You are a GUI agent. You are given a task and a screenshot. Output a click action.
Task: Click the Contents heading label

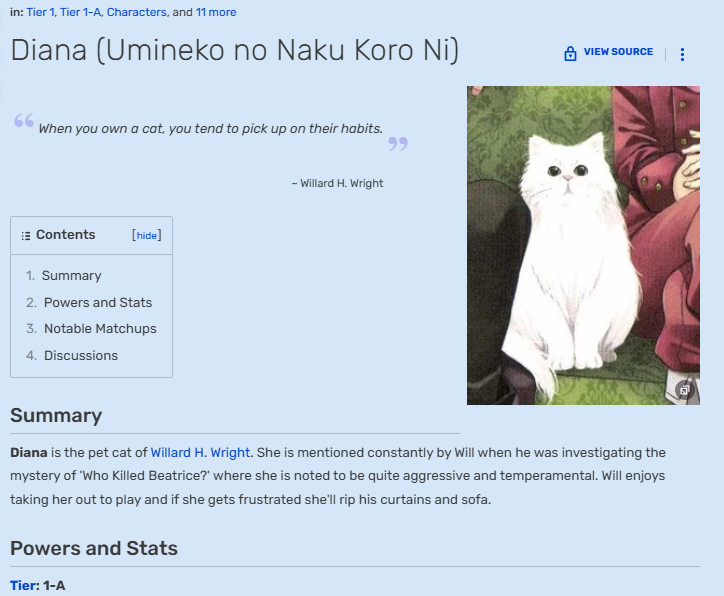[x=66, y=235]
